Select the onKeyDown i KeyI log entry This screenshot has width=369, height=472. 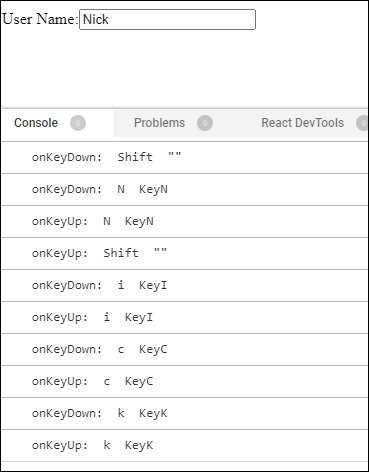point(184,285)
